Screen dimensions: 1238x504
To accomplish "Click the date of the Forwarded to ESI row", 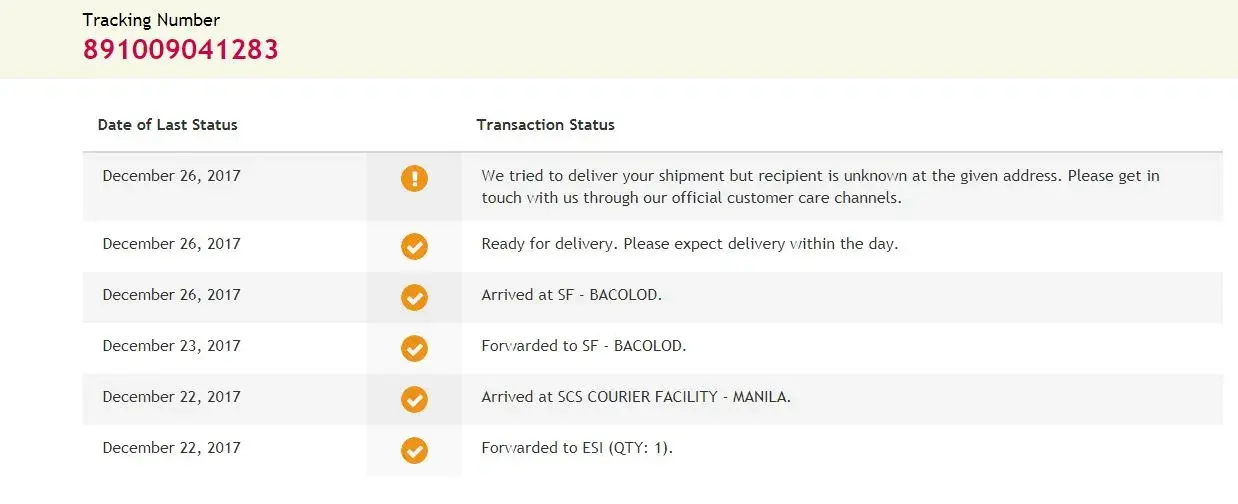I will (x=171, y=448).
